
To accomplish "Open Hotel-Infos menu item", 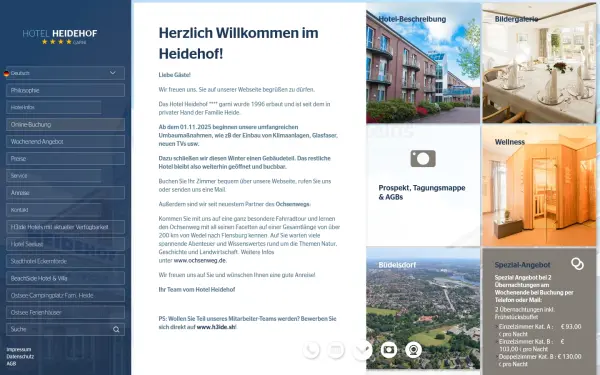I will click(x=54, y=108).
